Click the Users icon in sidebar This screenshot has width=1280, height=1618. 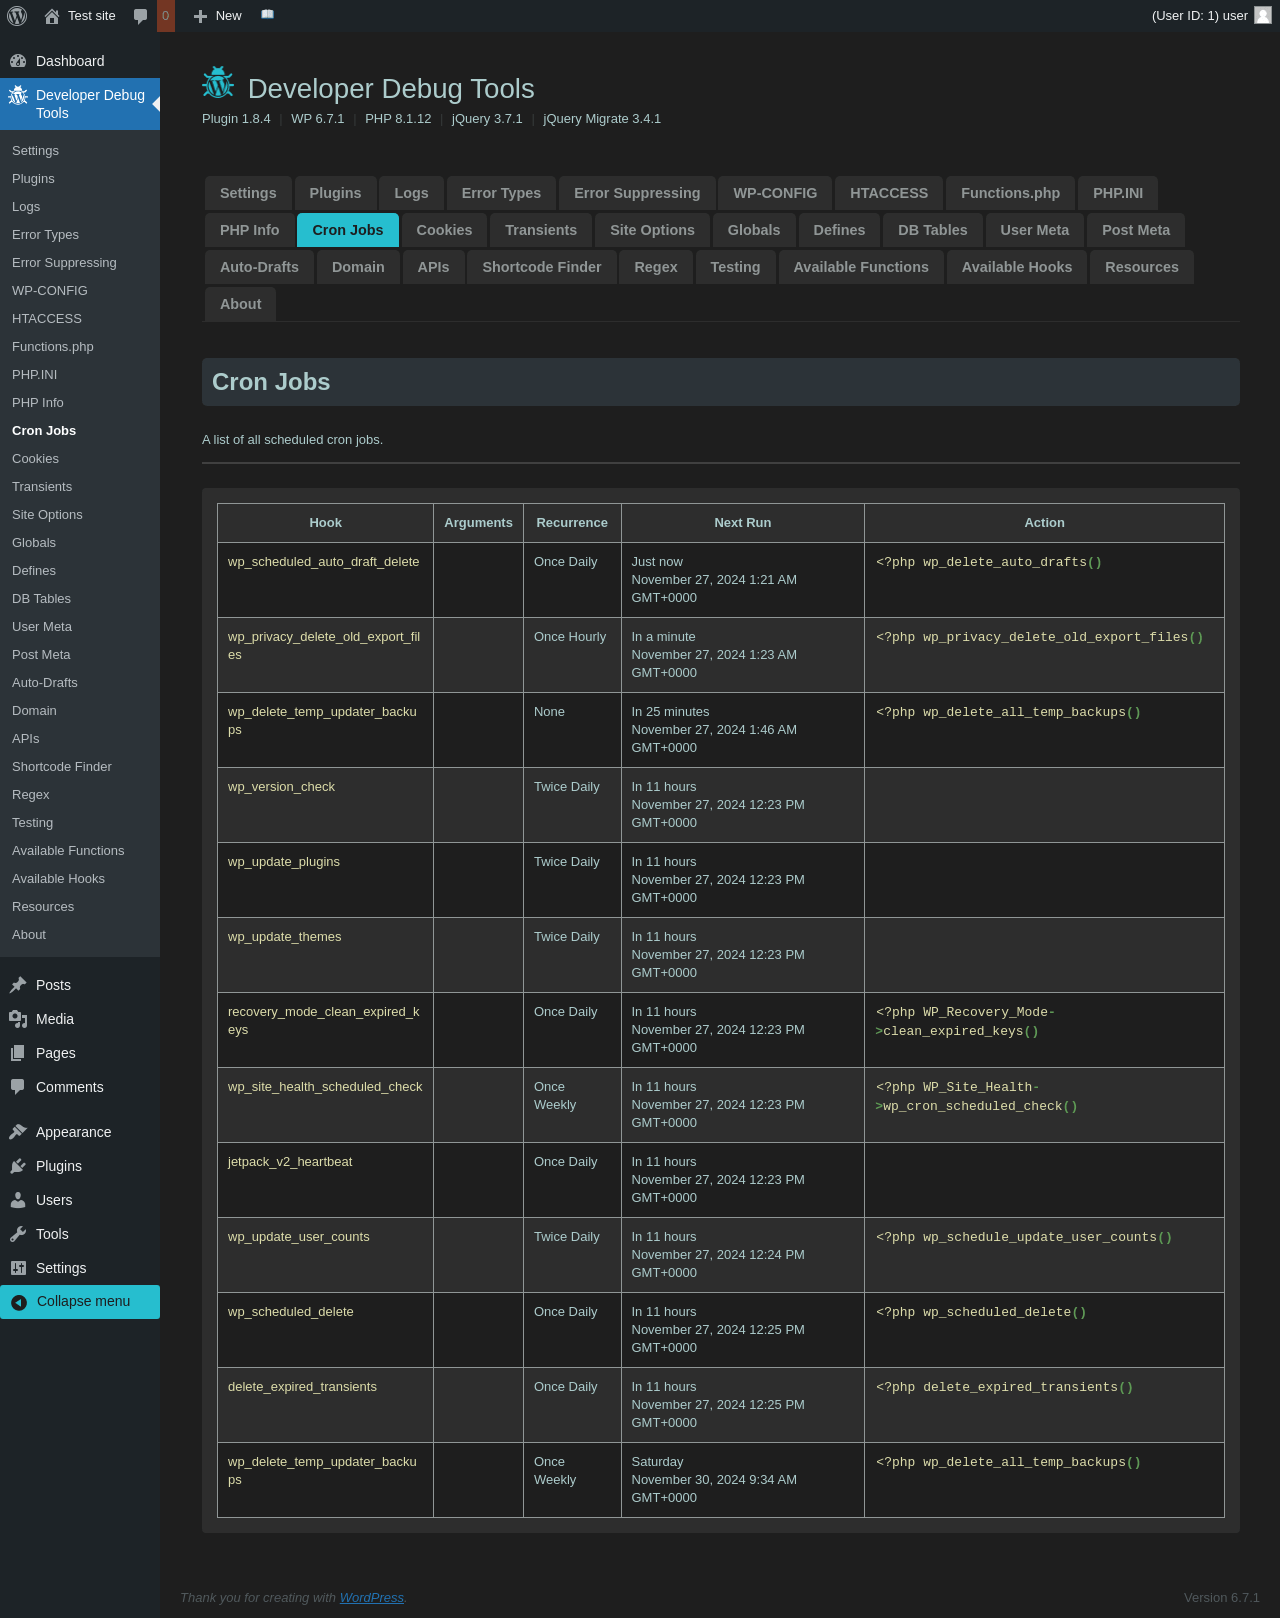(x=18, y=1200)
